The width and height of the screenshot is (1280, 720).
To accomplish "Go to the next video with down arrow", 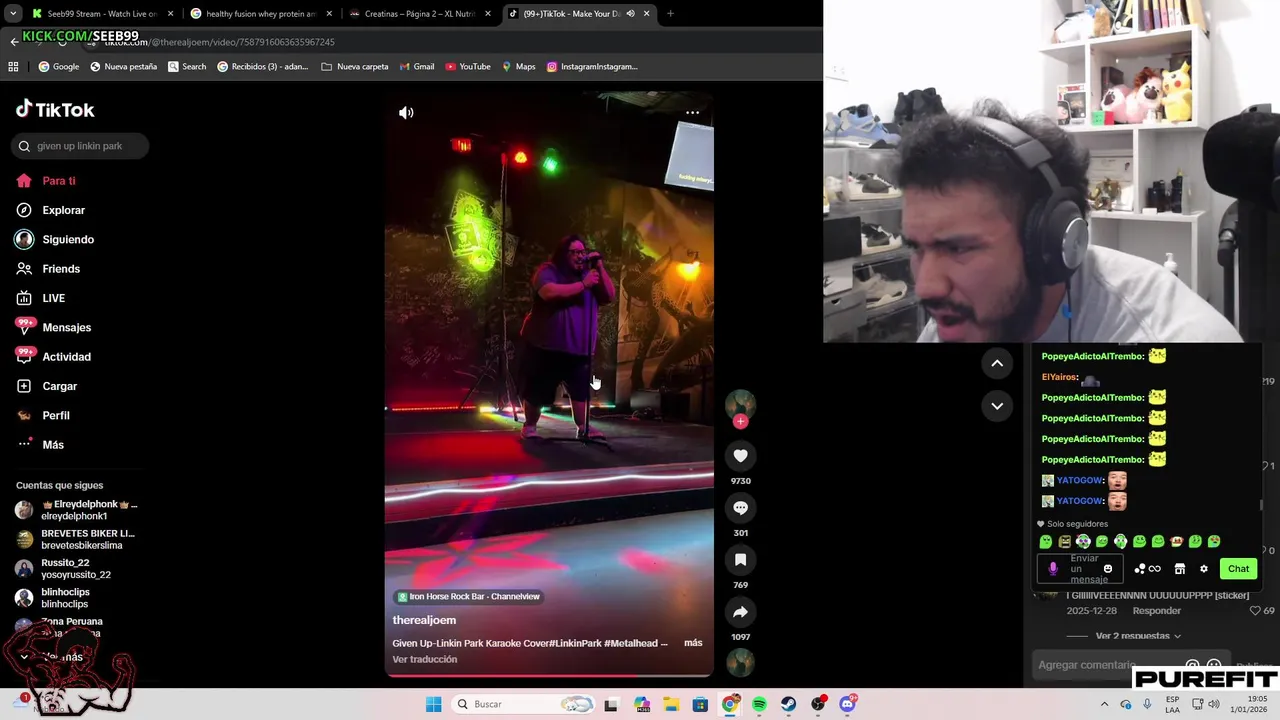I will click(x=997, y=406).
